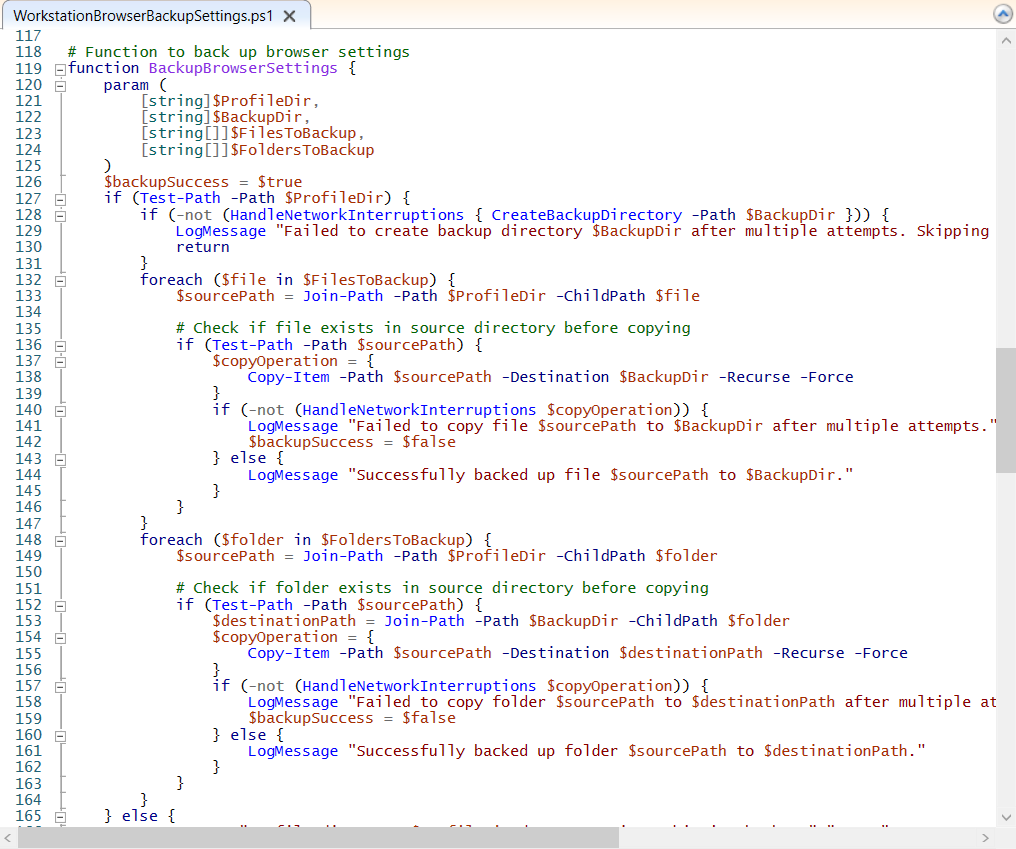The height and width of the screenshot is (849, 1016).
Task: Collapse the if block at line 127
Action: [60, 200]
